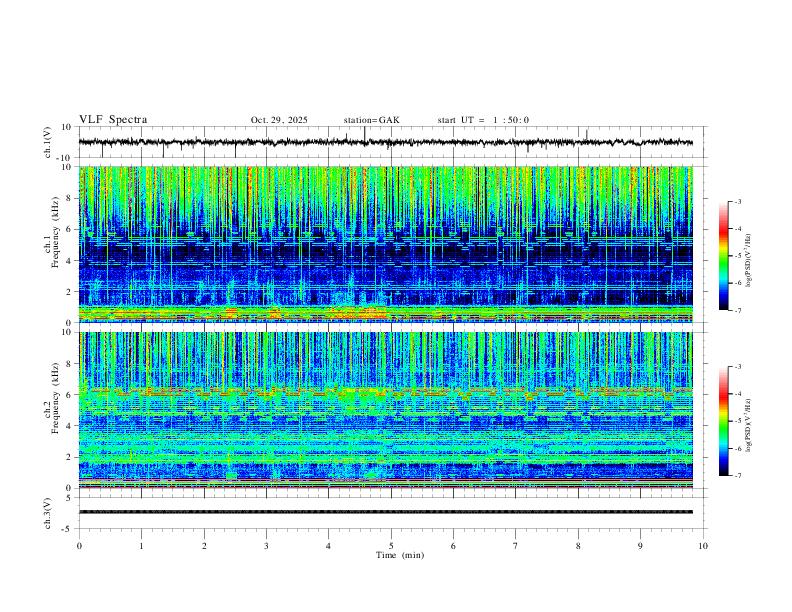
Task: Click the '8' kHz tick of ch.1 spectrogram
Action: coord(70,198)
